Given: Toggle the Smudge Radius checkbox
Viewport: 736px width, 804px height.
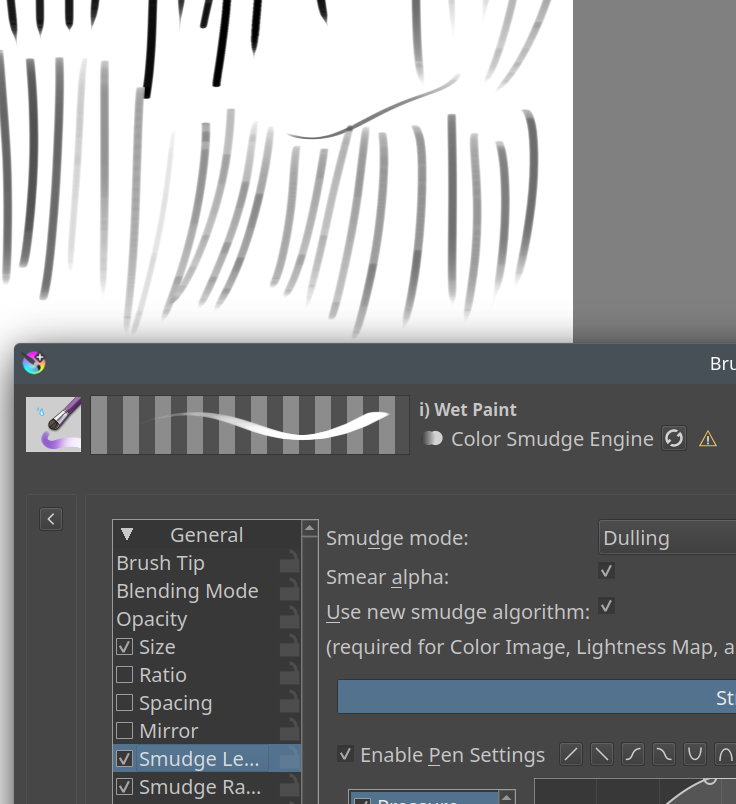Looking at the screenshot, I should (x=125, y=787).
